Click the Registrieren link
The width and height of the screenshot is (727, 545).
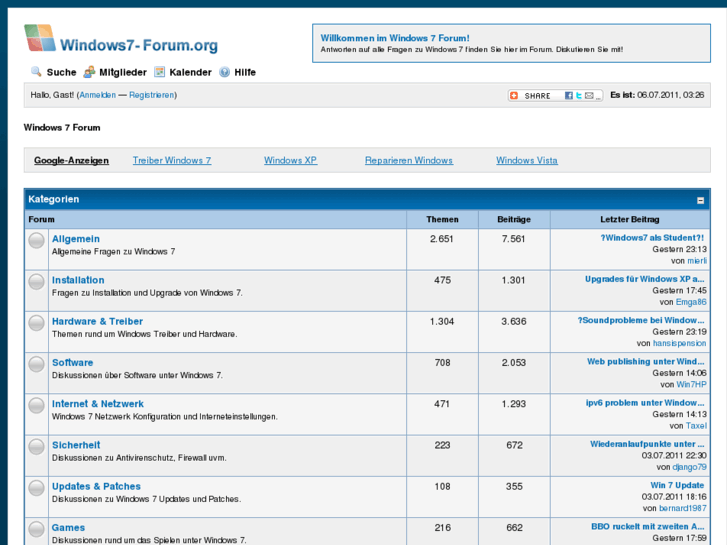(152, 95)
